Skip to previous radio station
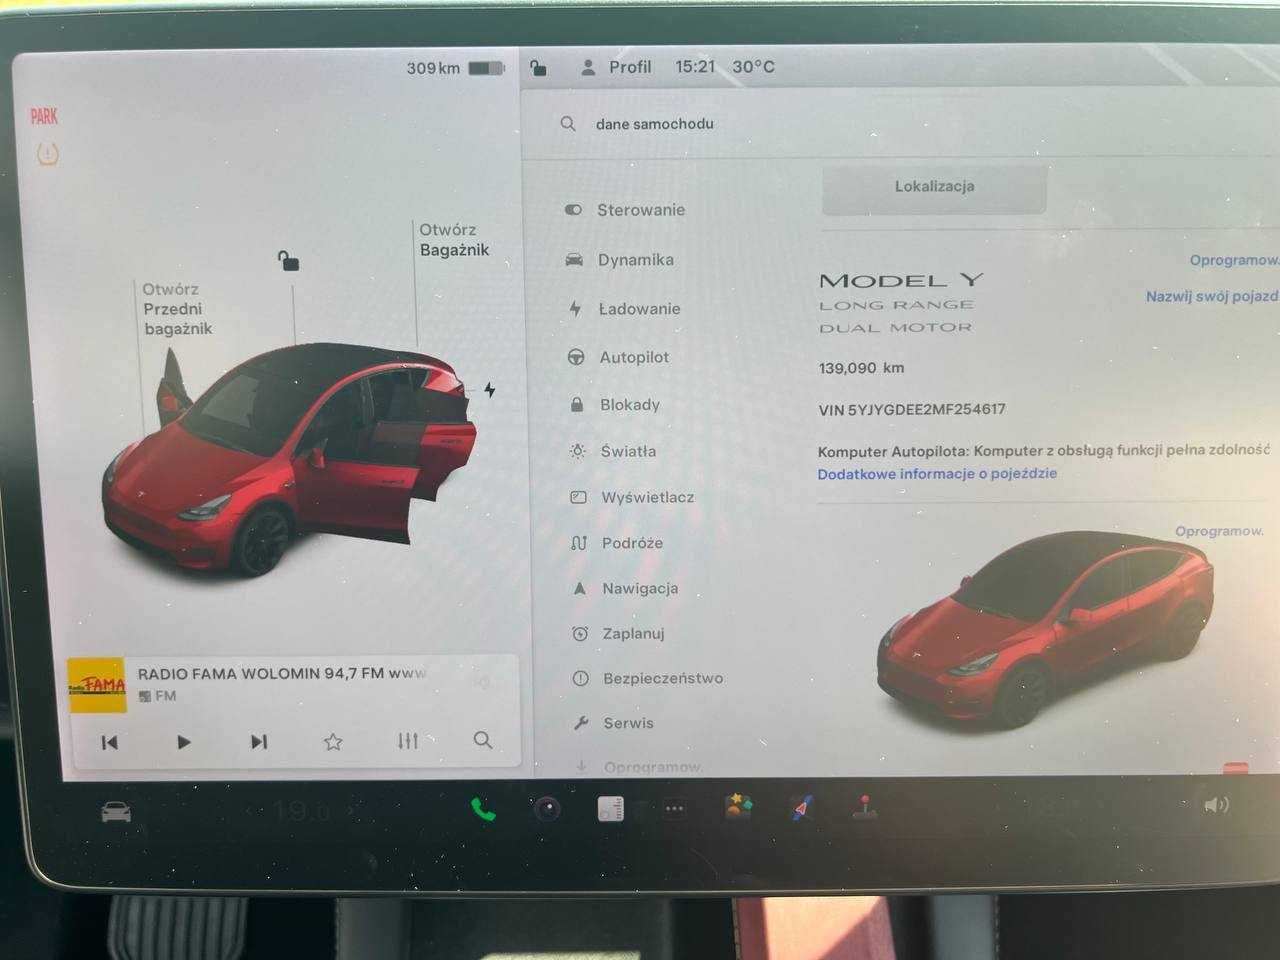 click(x=110, y=742)
